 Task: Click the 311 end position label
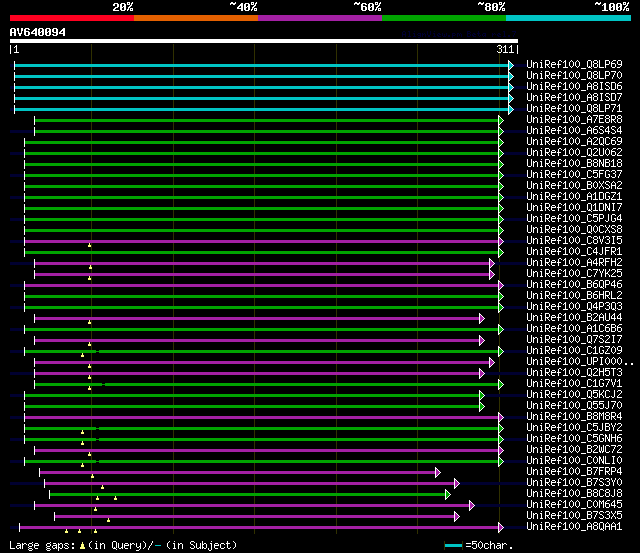(505, 49)
